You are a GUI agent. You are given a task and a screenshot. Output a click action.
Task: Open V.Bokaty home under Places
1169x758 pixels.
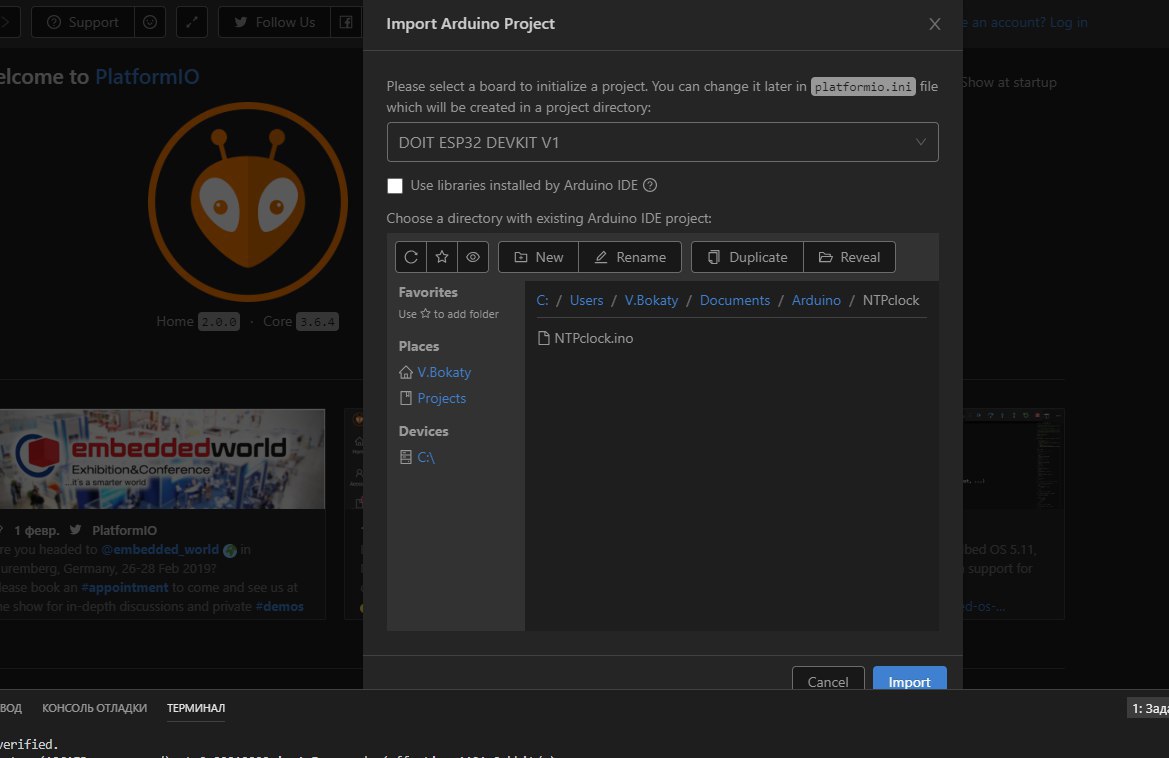click(444, 372)
